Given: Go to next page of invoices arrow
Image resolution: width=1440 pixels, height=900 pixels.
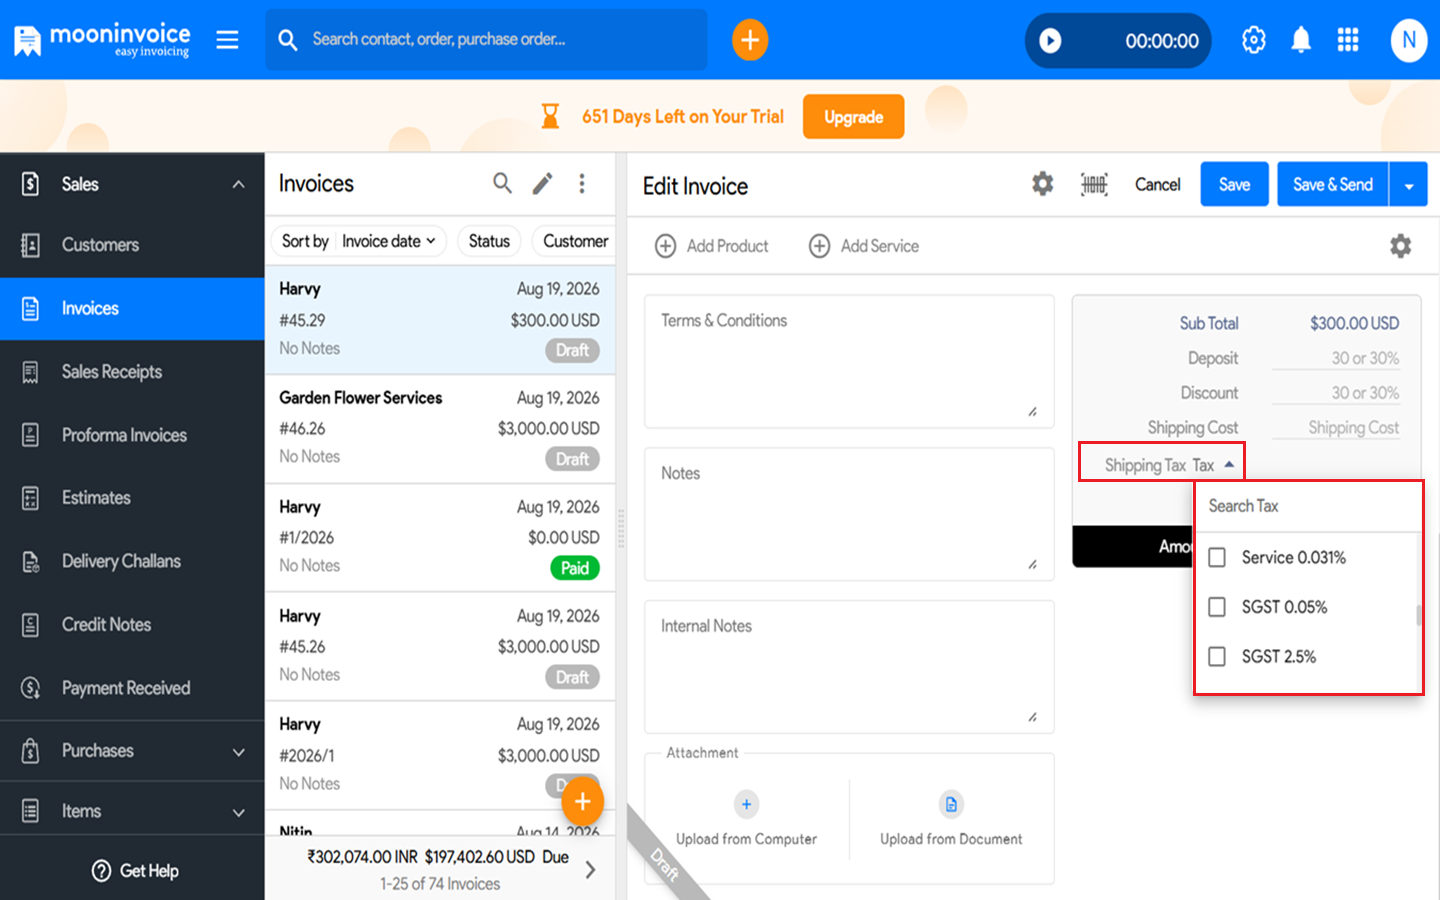Looking at the screenshot, I should tap(590, 870).
